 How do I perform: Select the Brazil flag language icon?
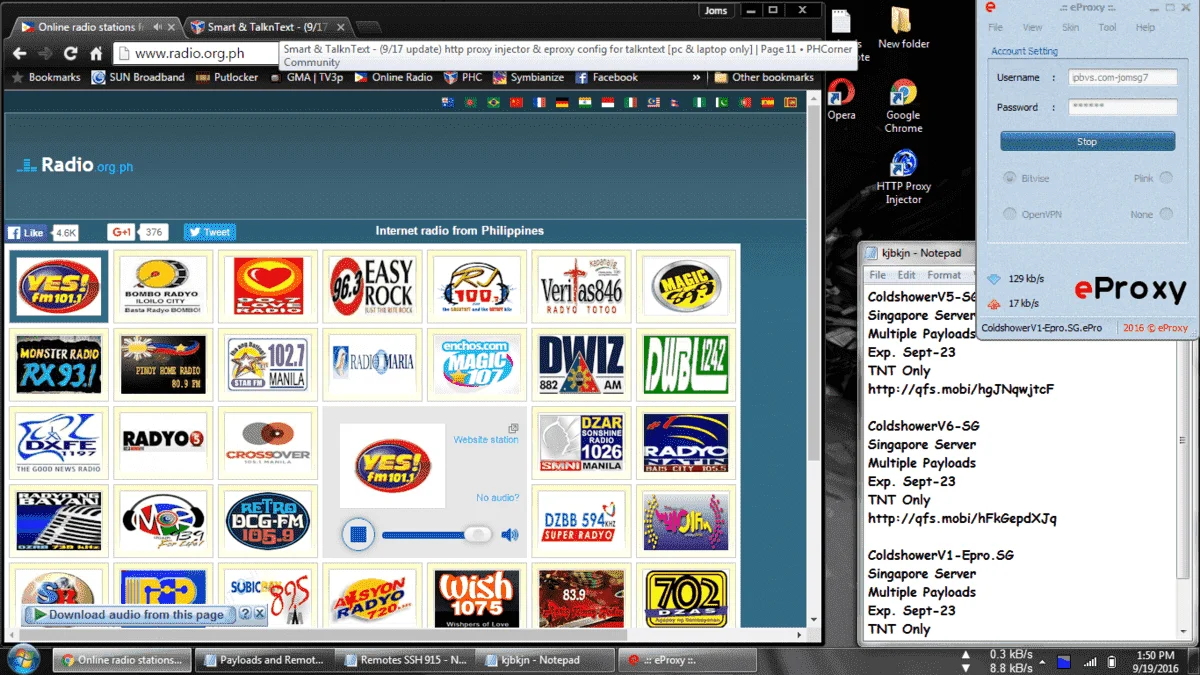(493, 102)
